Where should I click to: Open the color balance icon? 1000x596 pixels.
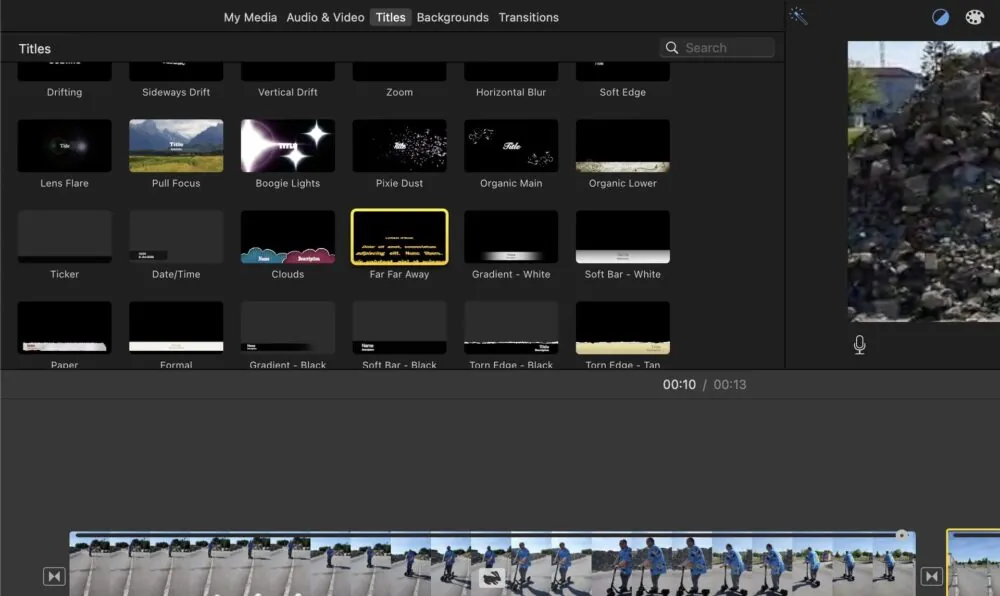point(940,17)
